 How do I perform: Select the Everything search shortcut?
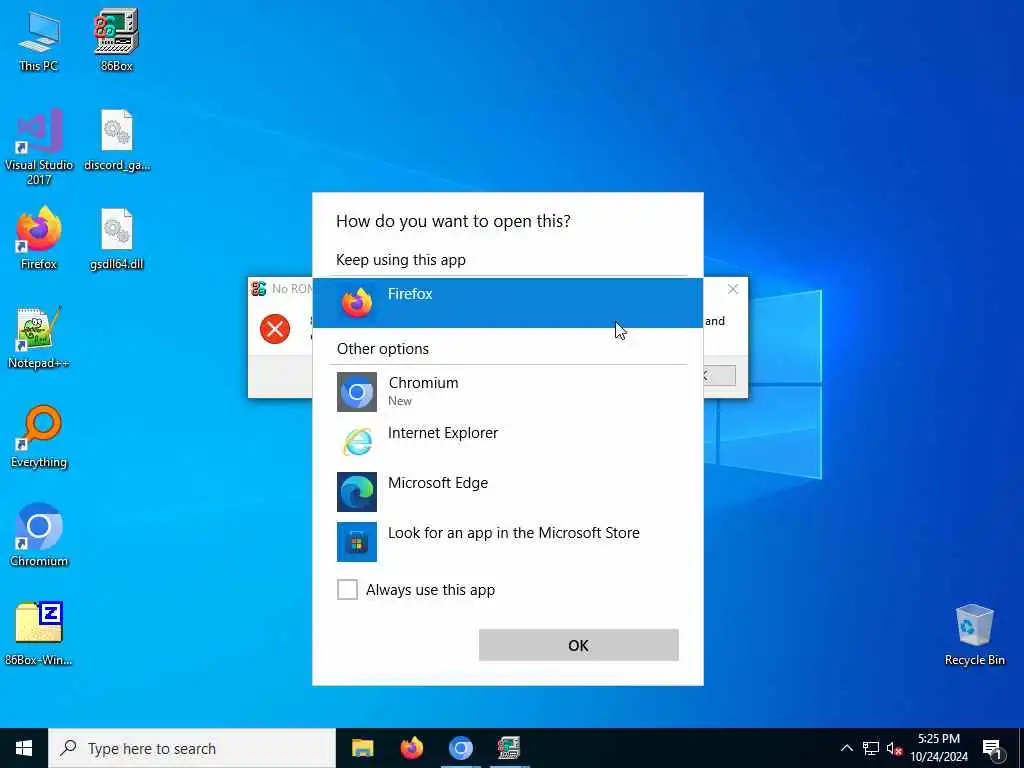click(x=39, y=437)
